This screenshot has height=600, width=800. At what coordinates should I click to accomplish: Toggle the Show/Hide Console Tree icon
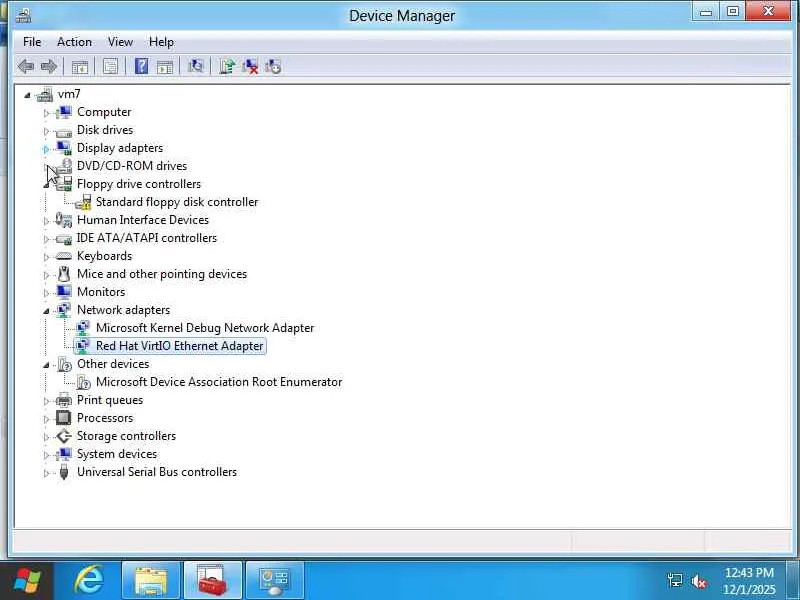[80, 66]
